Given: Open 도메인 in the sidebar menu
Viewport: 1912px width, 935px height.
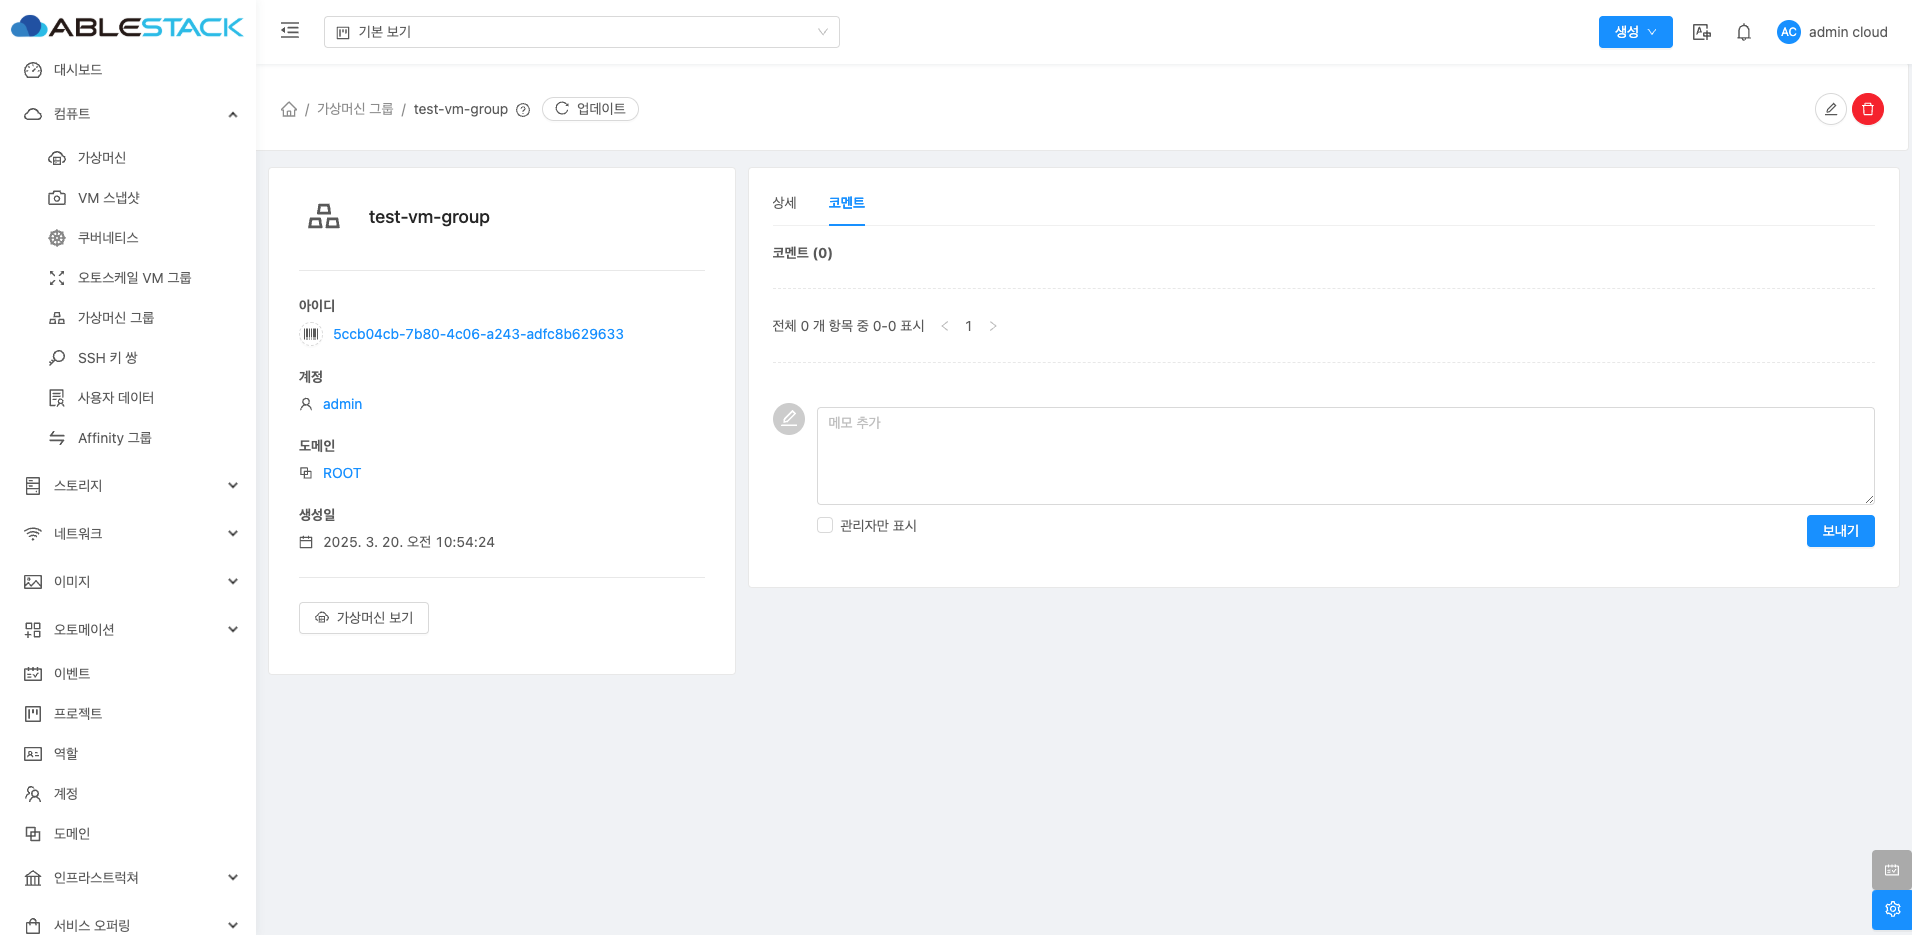Looking at the screenshot, I should coord(128,834).
